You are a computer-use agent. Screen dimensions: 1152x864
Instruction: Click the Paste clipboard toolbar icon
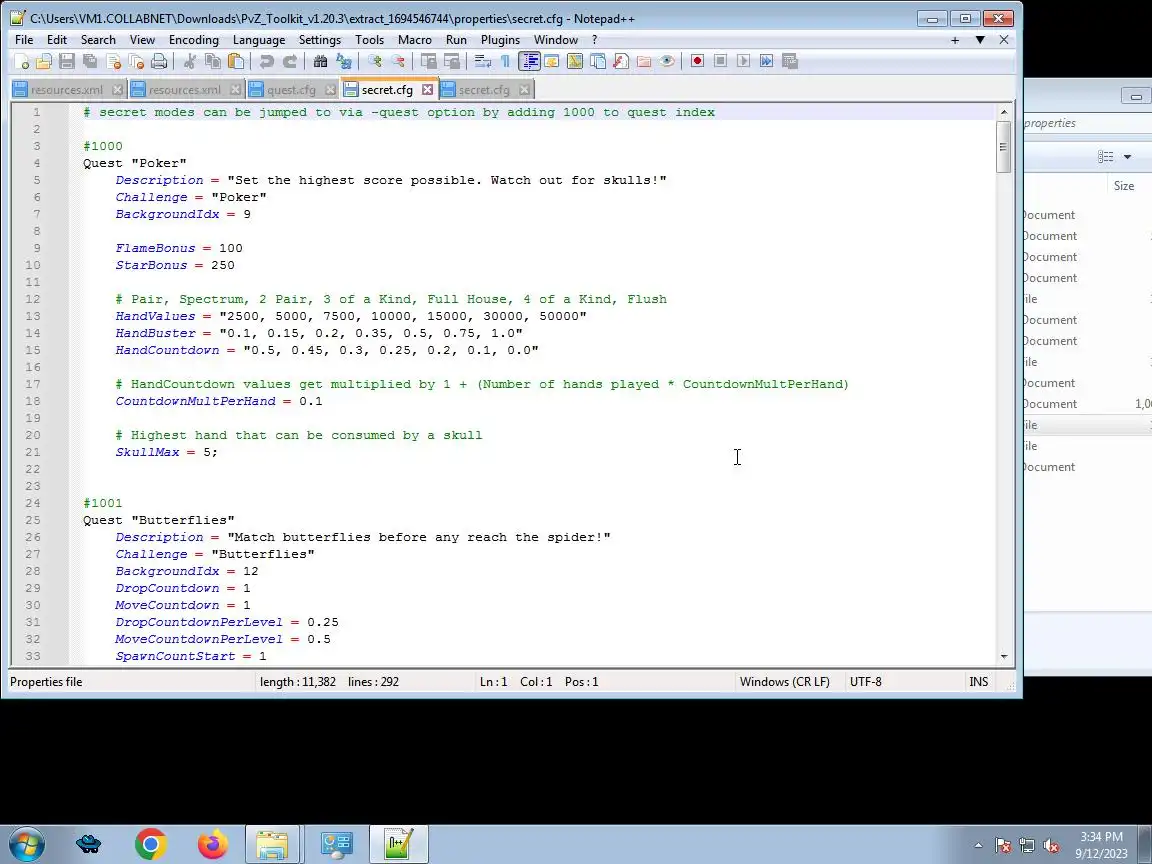[236, 61]
